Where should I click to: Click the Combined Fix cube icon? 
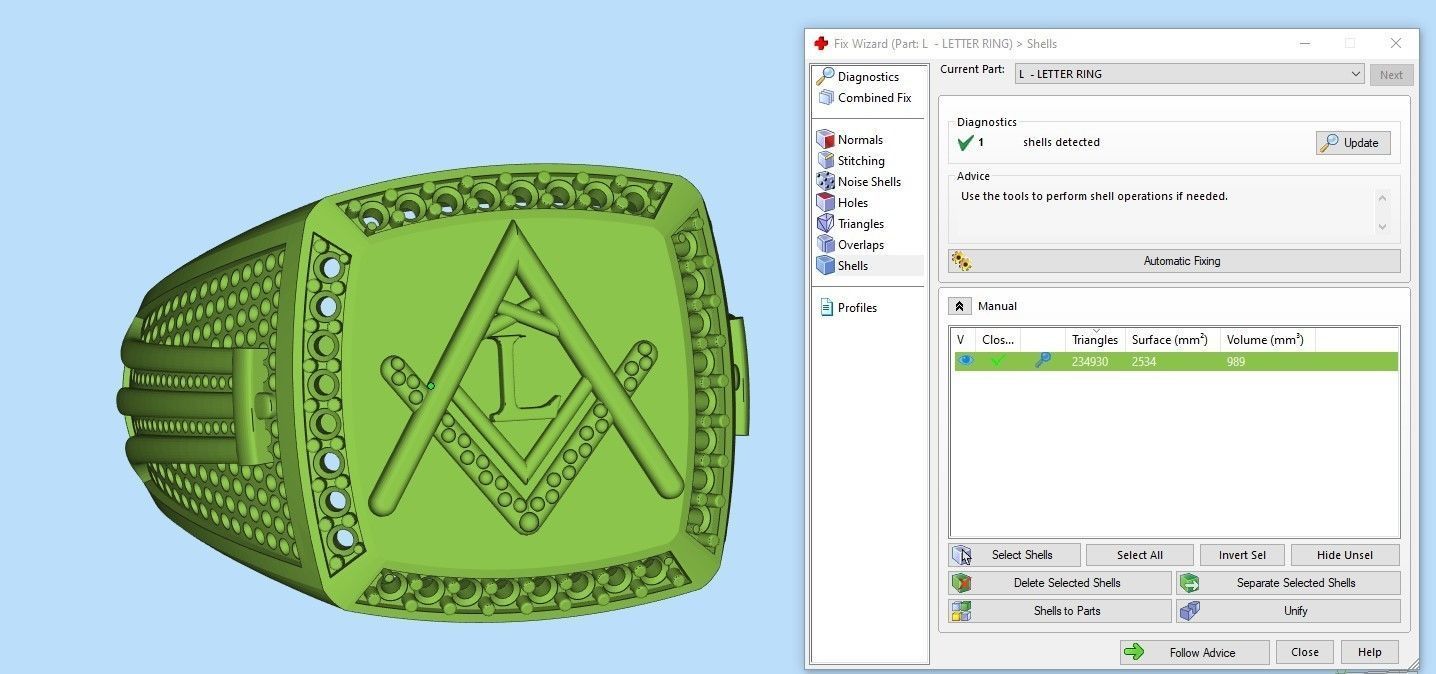click(826, 98)
